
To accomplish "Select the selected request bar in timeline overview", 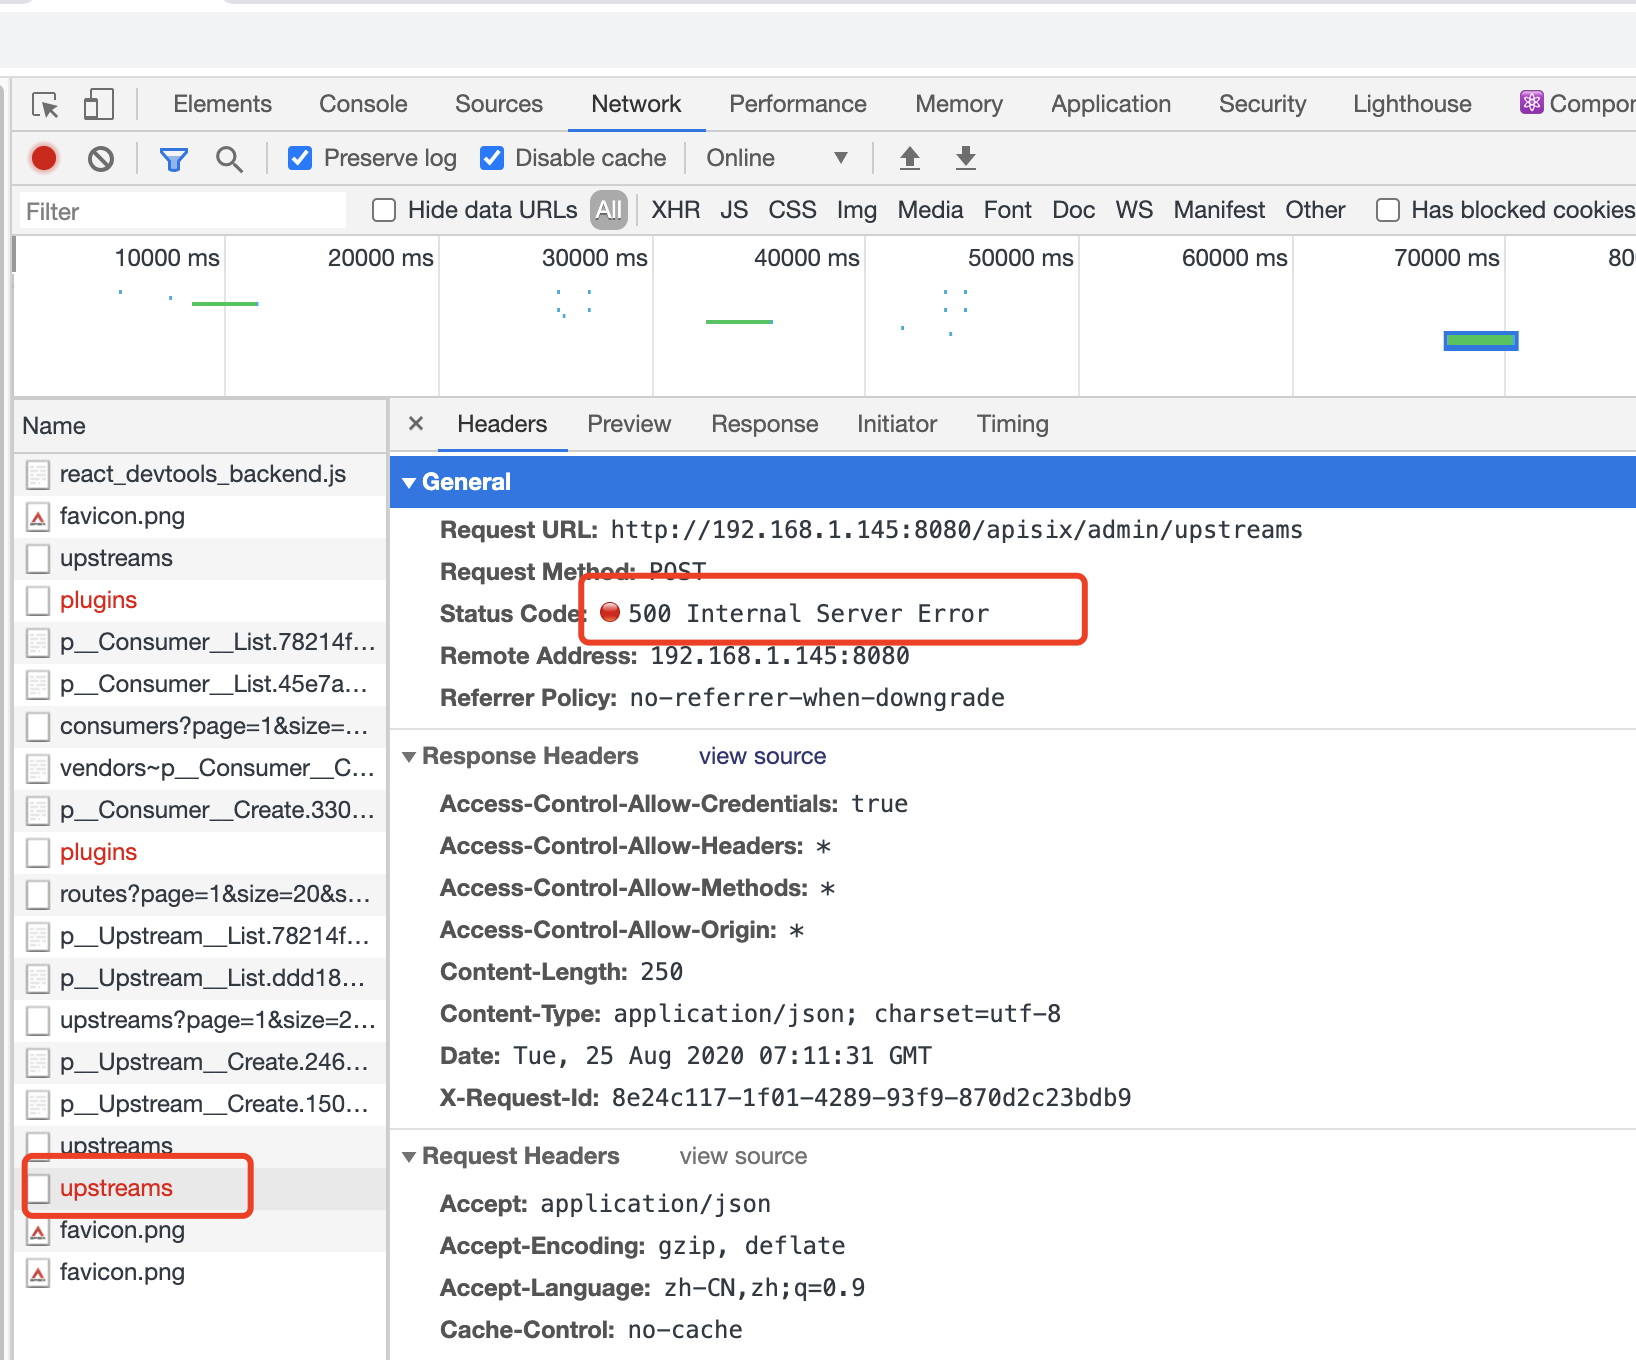I will [1481, 341].
